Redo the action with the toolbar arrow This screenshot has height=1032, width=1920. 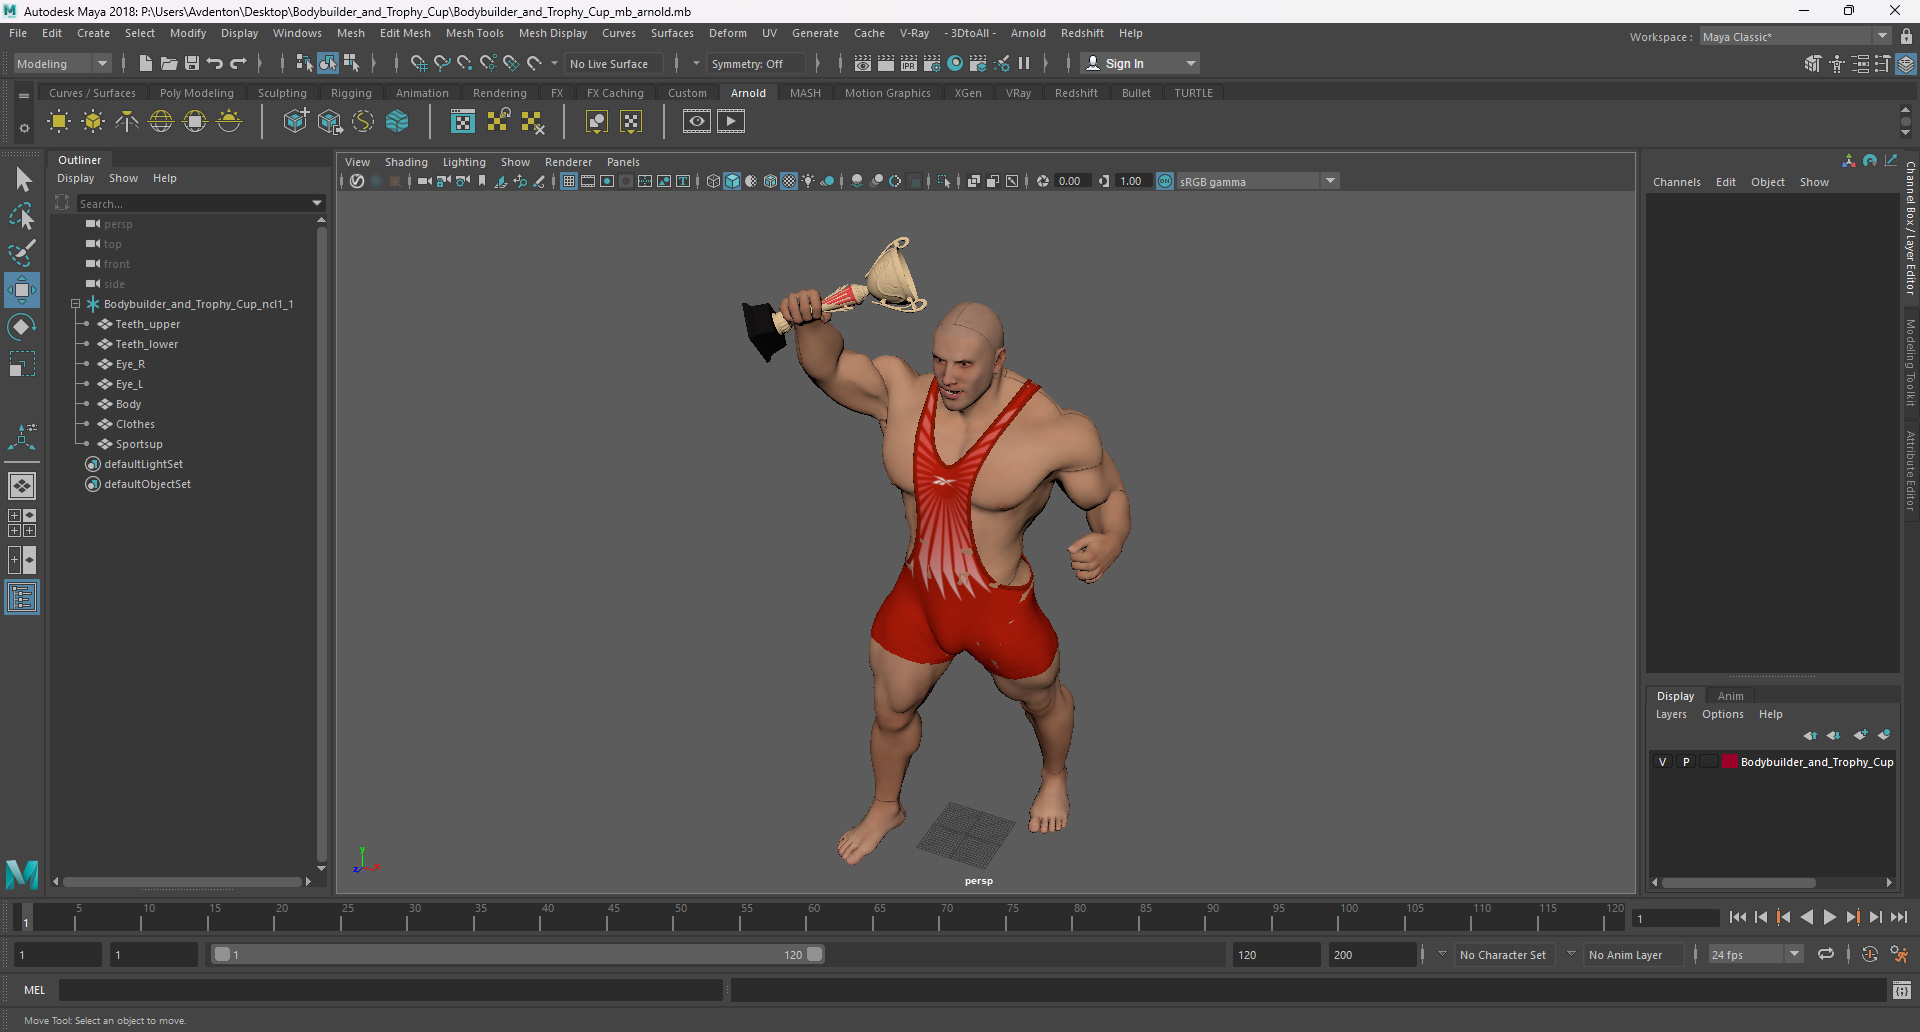click(238, 63)
